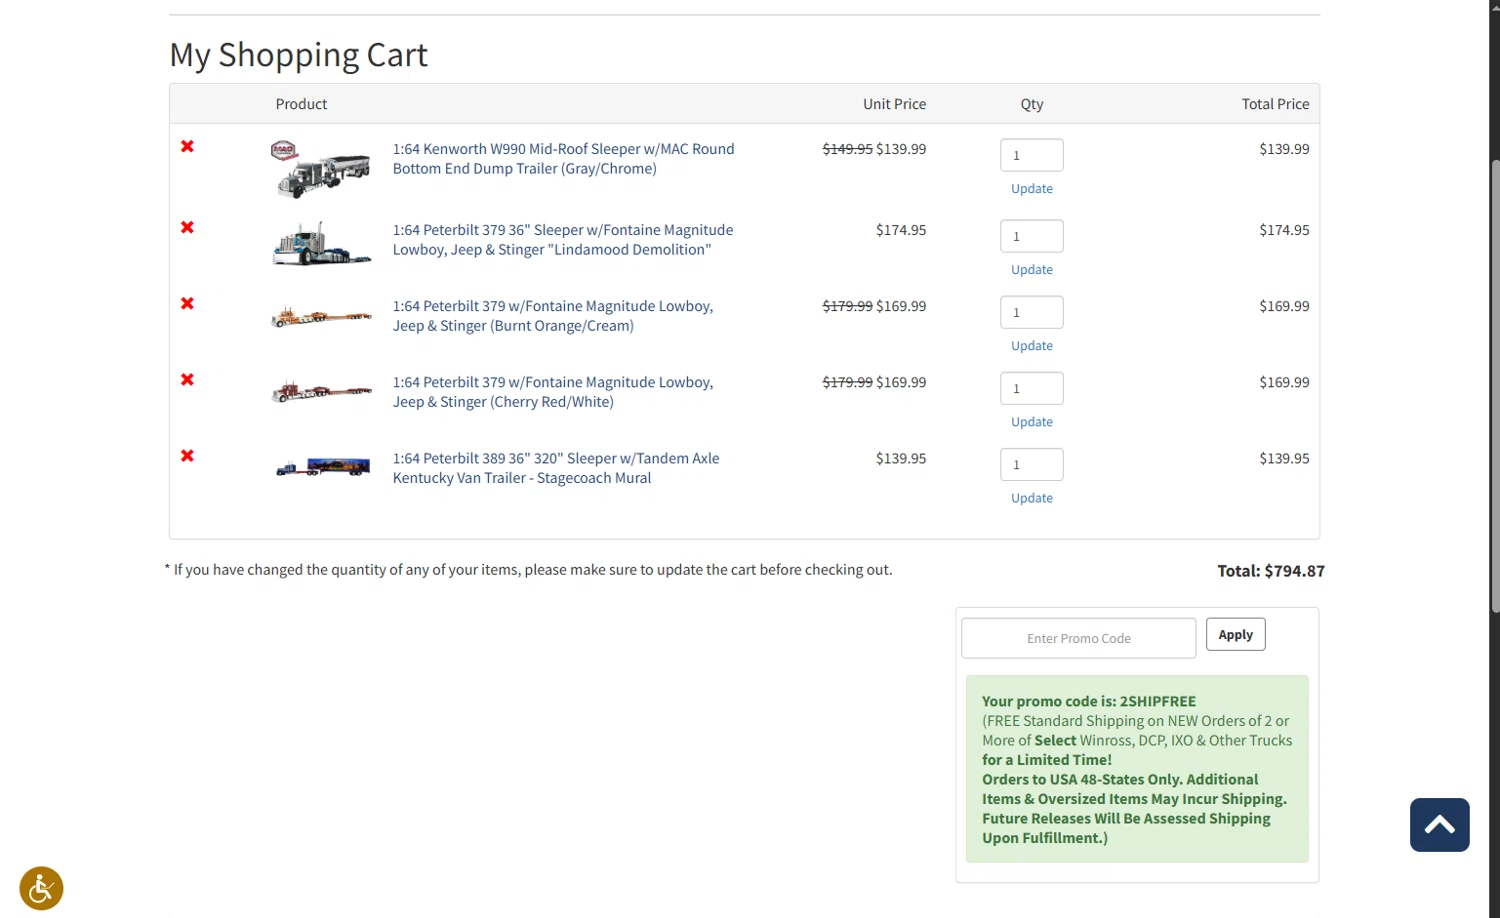Open the Kenworth W990 Mid-Roof Sleeper product link
This screenshot has width=1500, height=918.
pyautogui.click(x=563, y=158)
